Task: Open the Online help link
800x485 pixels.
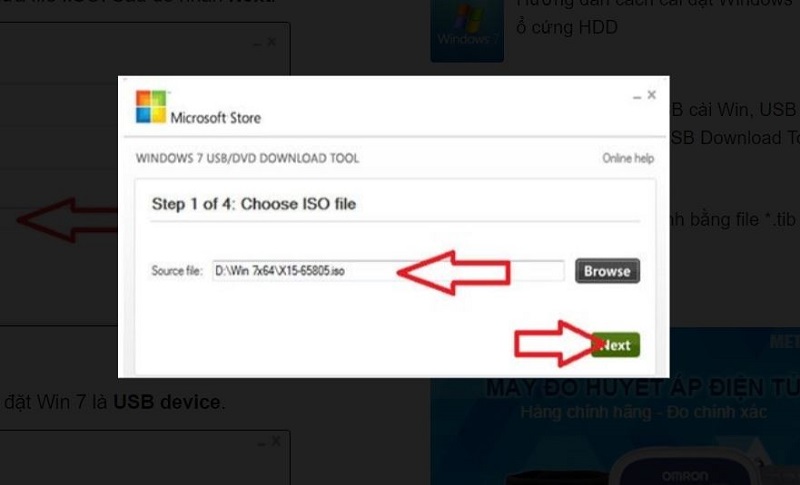Action: point(628,158)
